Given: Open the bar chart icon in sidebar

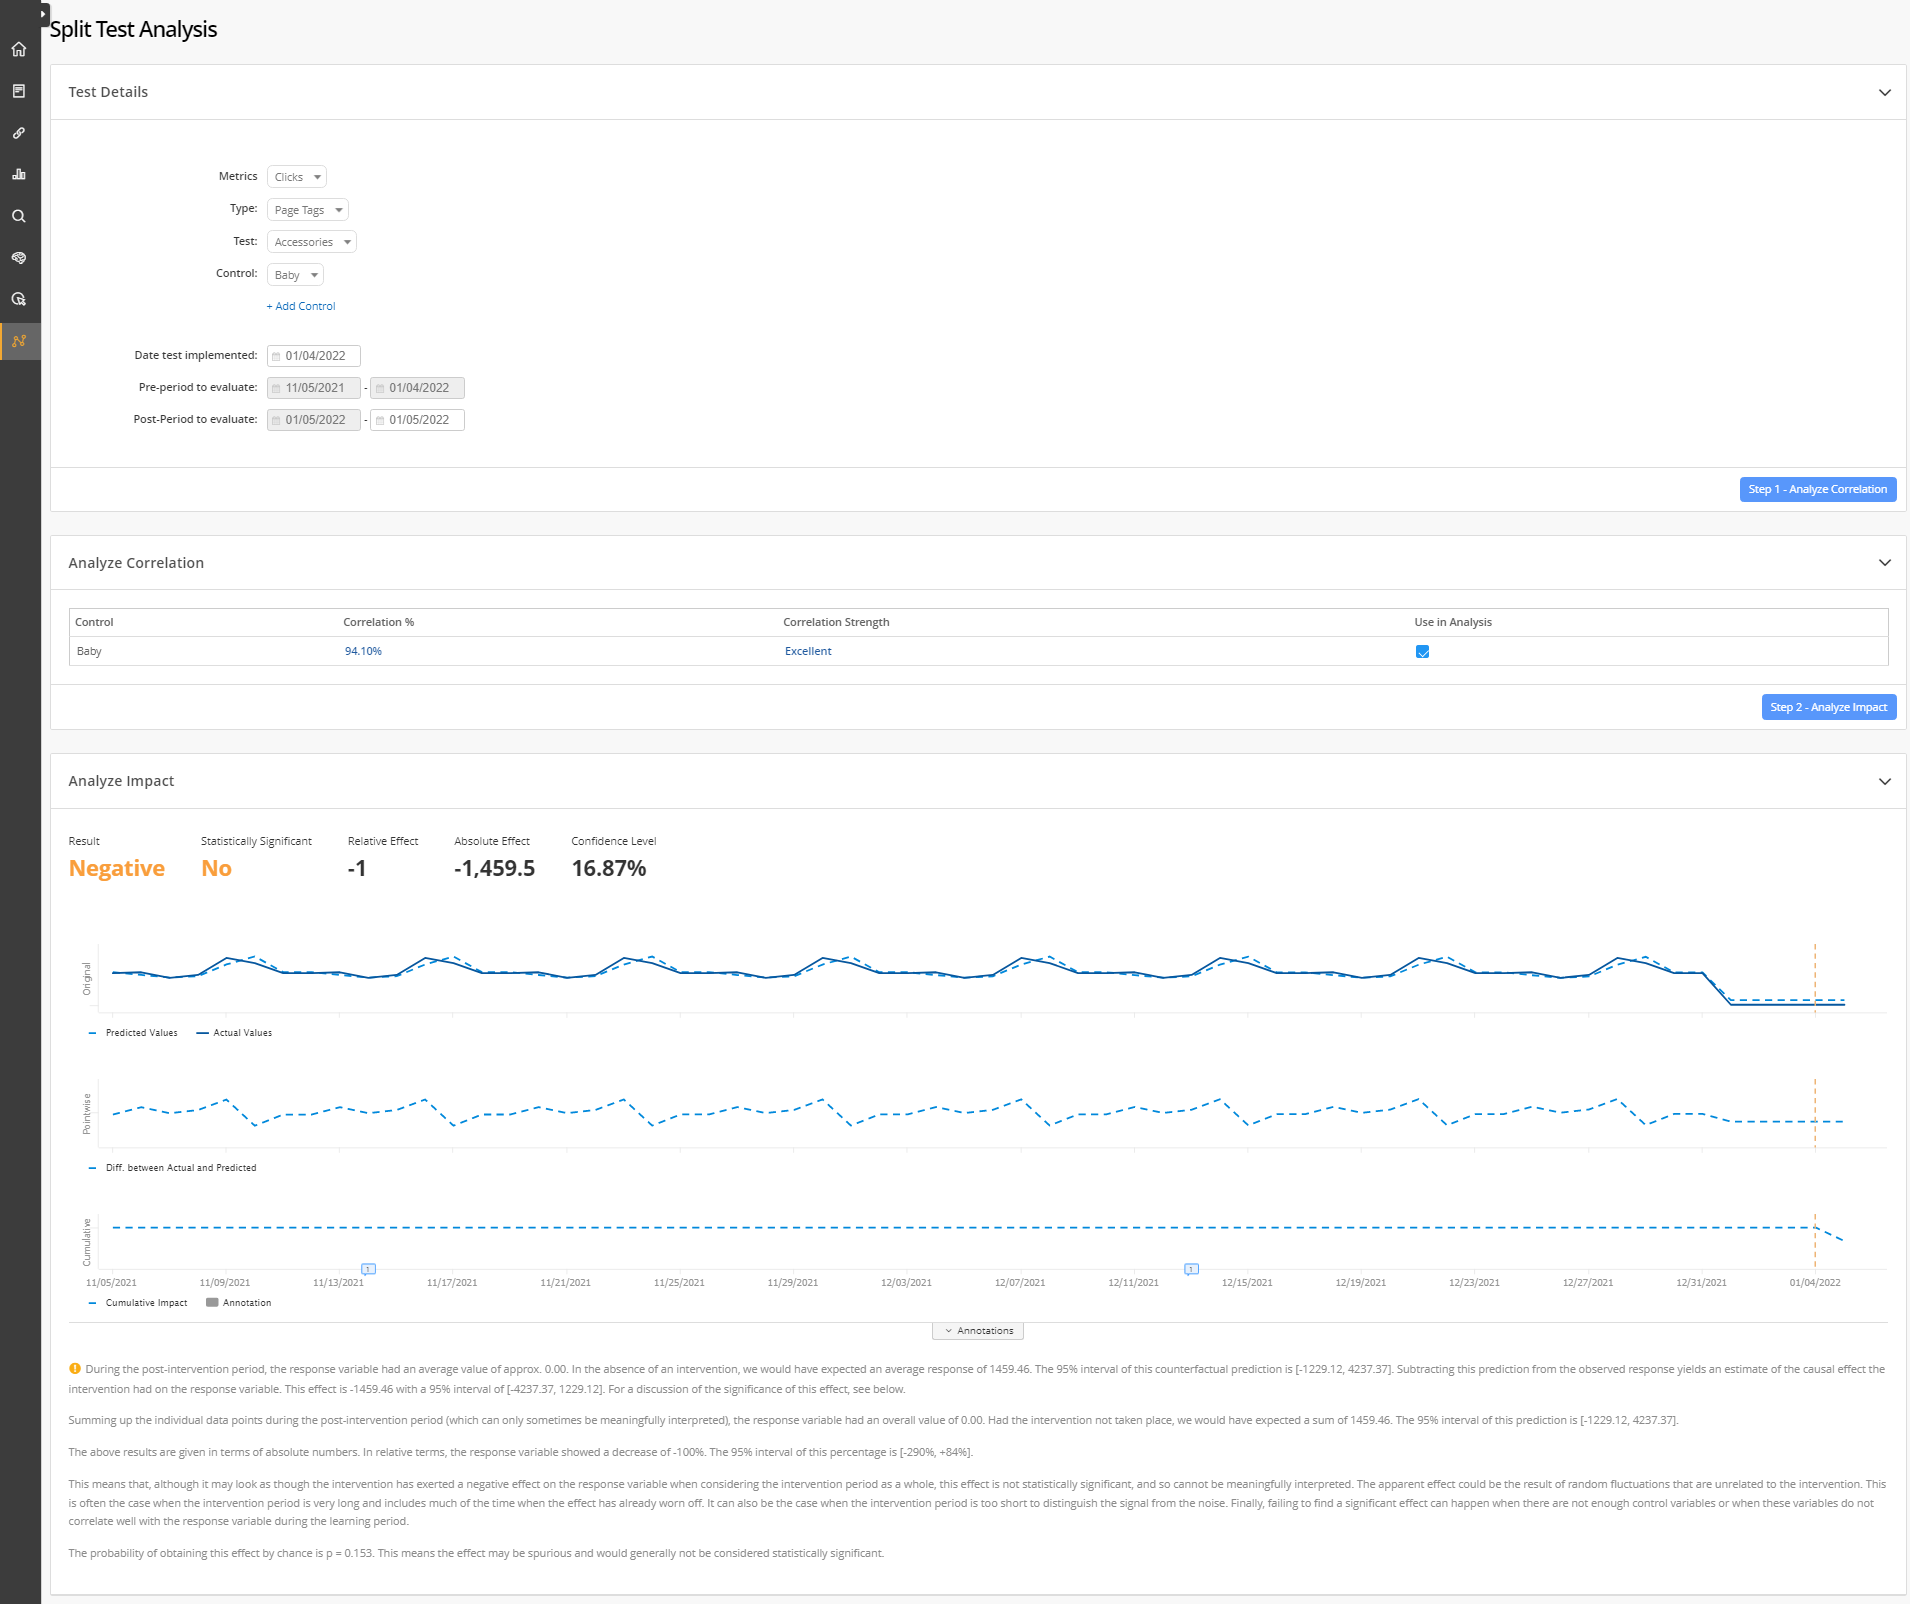Looking at the screenshot, I should tap(19, 174).
